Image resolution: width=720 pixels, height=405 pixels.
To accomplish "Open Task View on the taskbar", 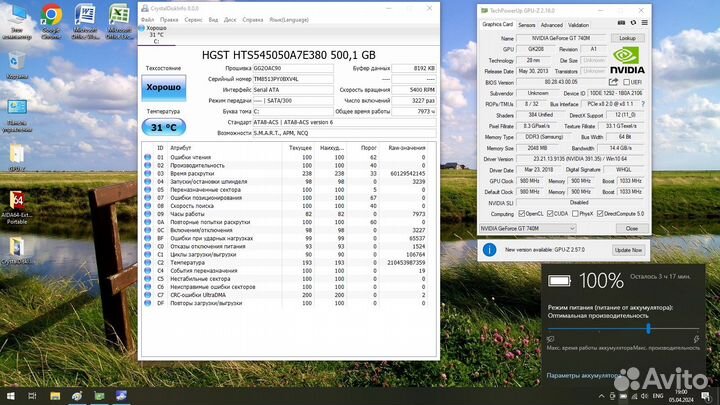I will [32, 396].
